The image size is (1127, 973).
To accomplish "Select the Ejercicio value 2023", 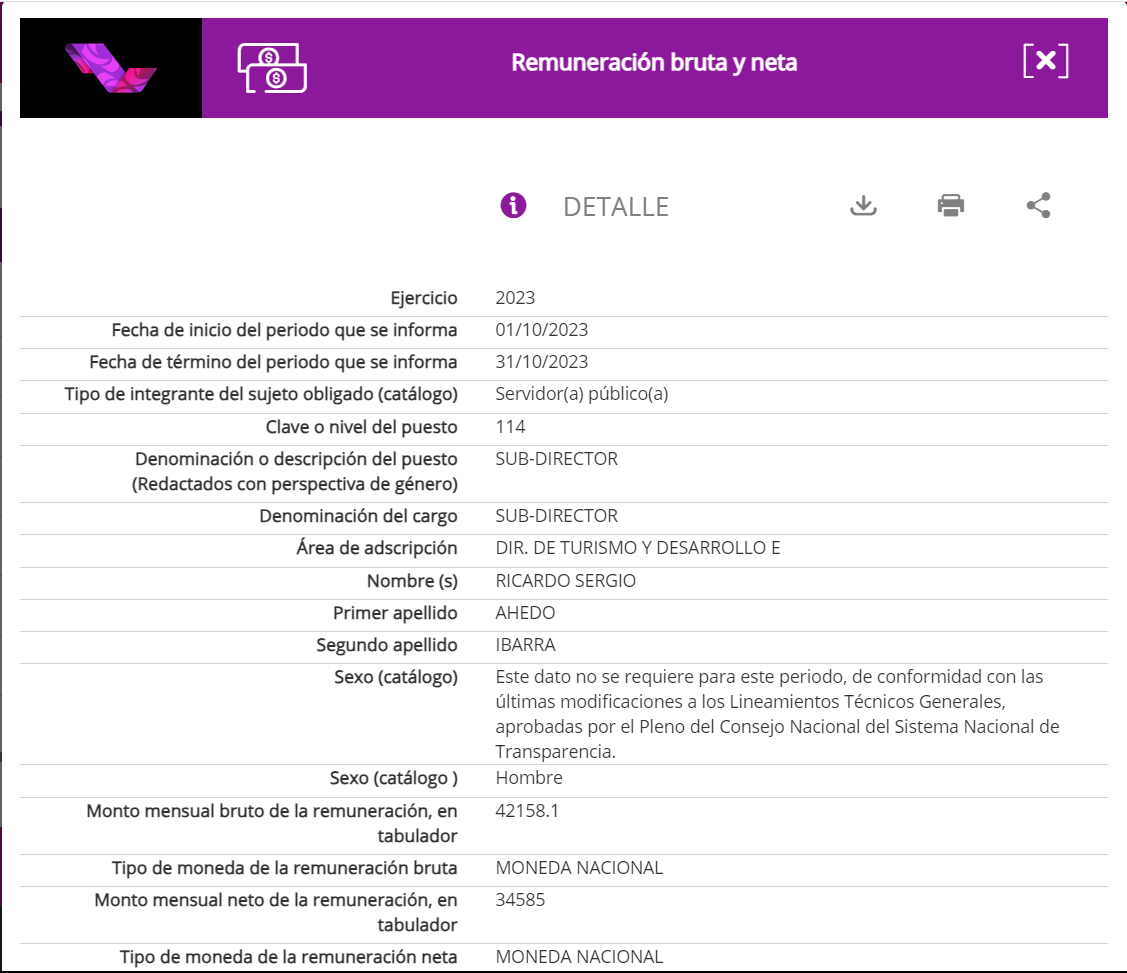I will (x=515, y=298).
